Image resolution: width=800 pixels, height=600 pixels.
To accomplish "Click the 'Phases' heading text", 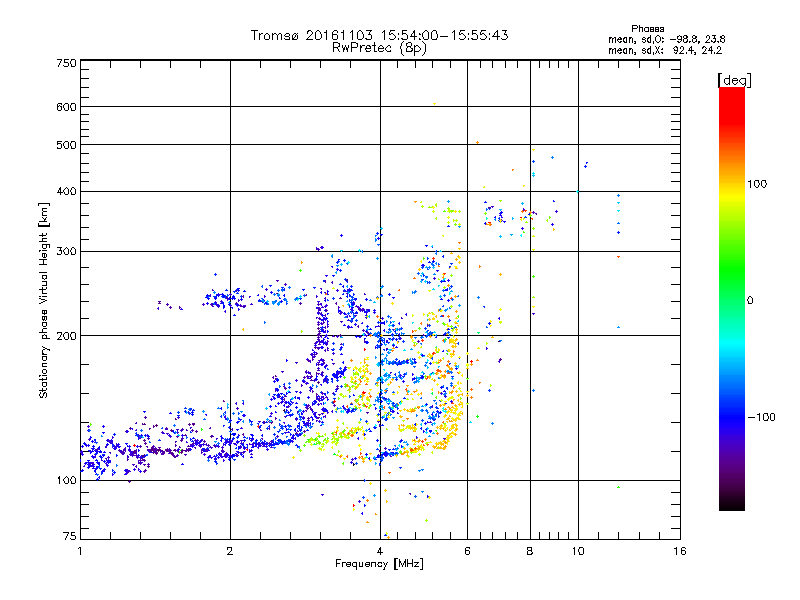I will (x=647, y=29).
